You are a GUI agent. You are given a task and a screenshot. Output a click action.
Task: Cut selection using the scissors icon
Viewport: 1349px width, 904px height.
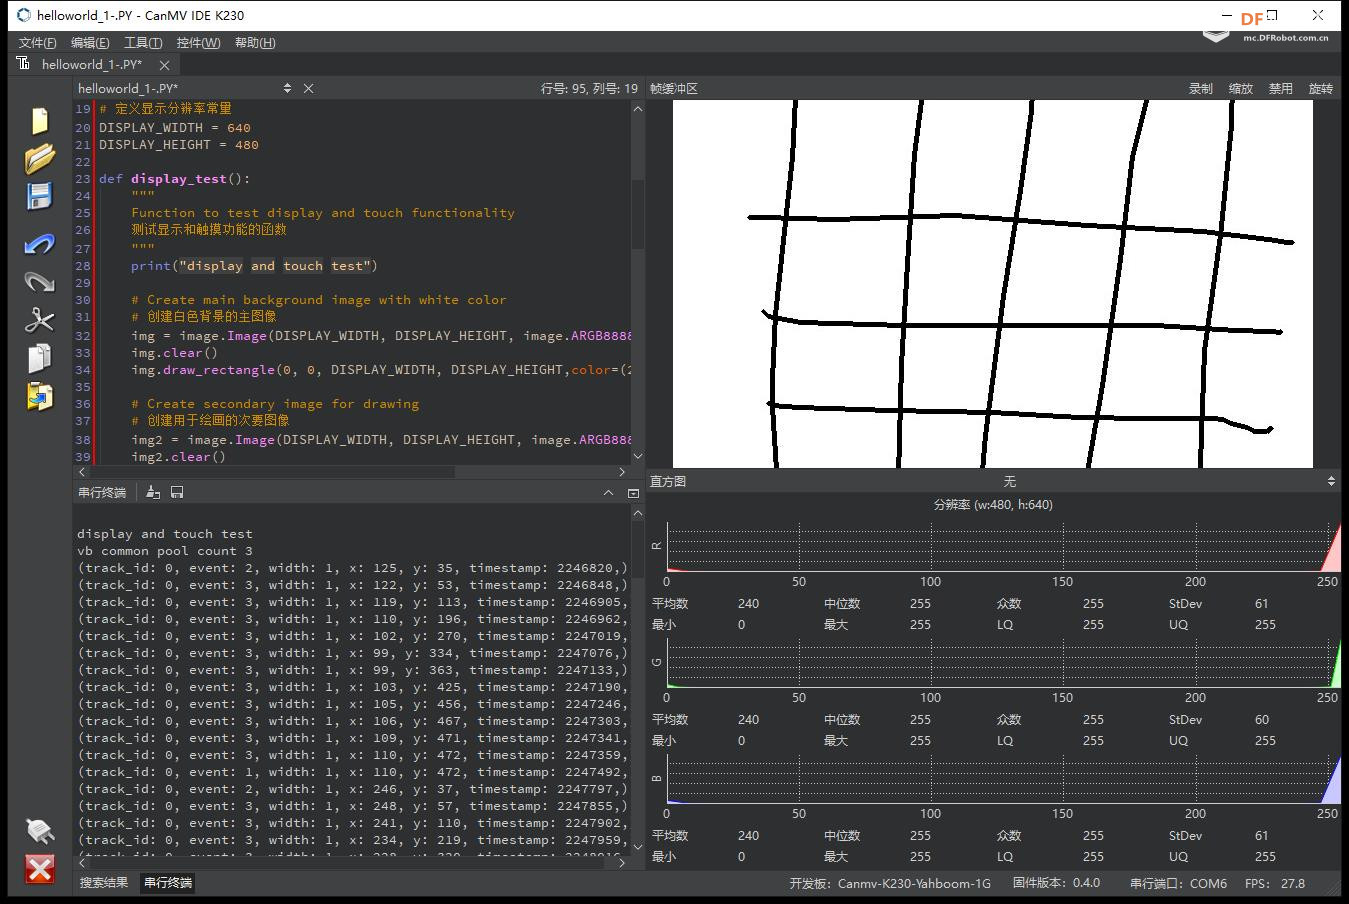39,320
